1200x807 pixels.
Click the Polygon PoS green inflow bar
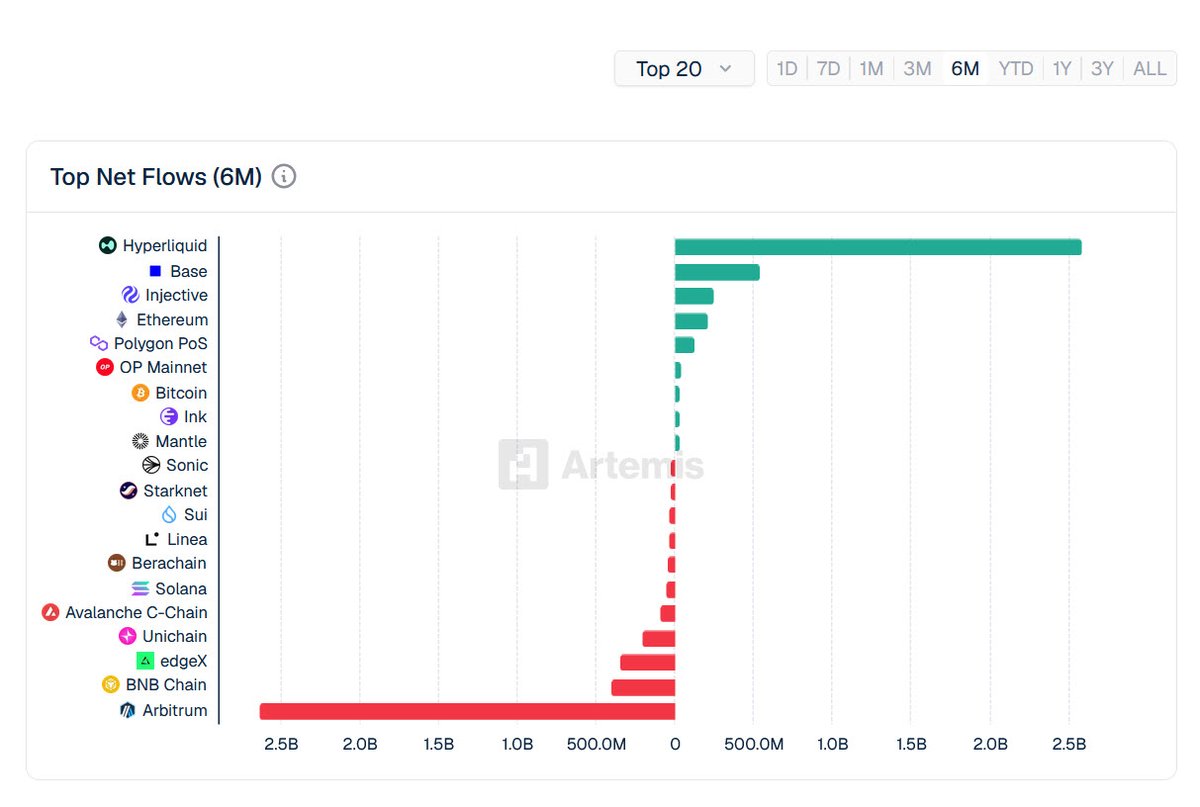coord(685,345)
